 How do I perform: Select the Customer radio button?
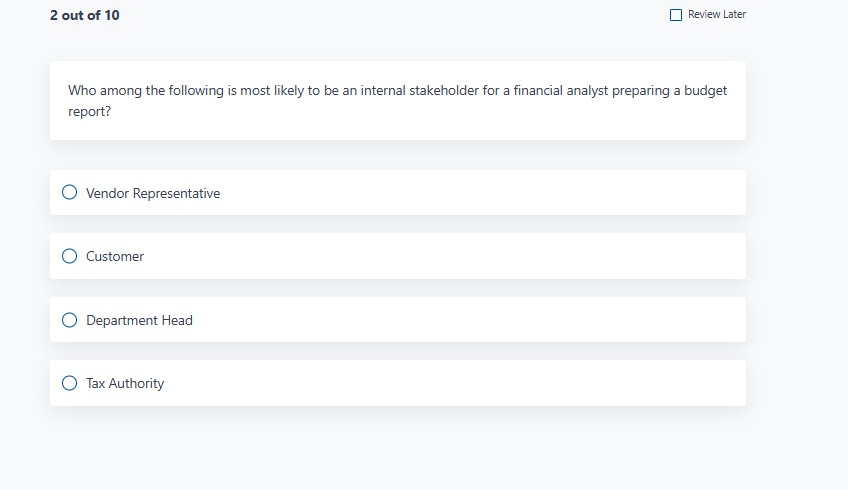tap(69, 256)
